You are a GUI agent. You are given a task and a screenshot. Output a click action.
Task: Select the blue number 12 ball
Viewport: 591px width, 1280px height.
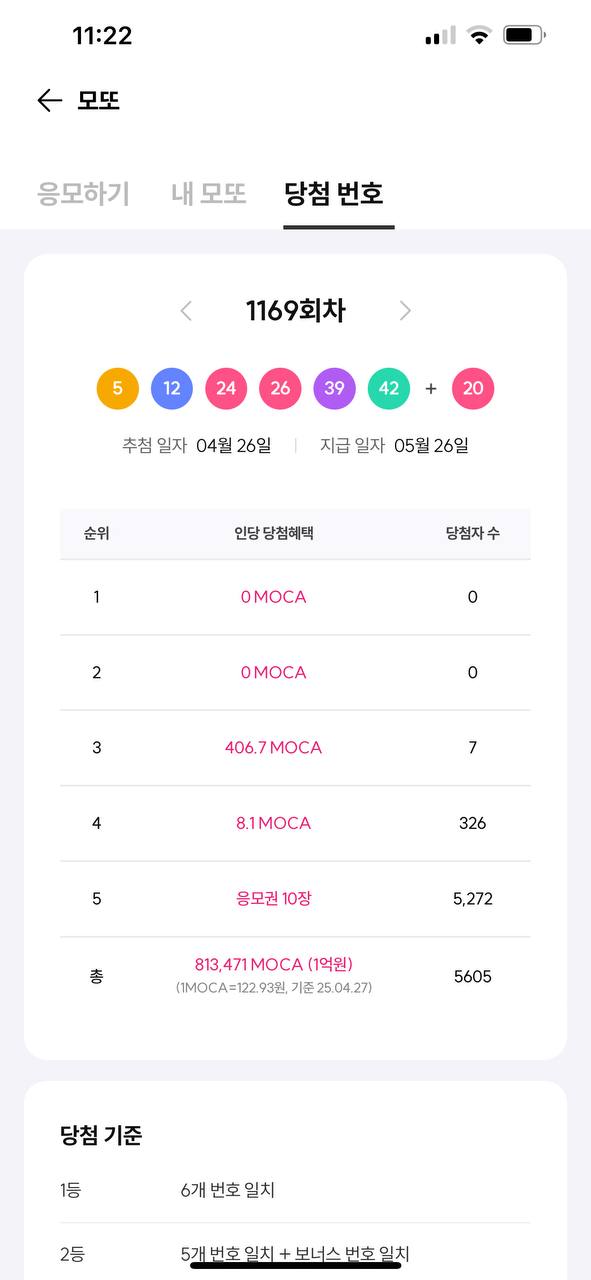172,389
